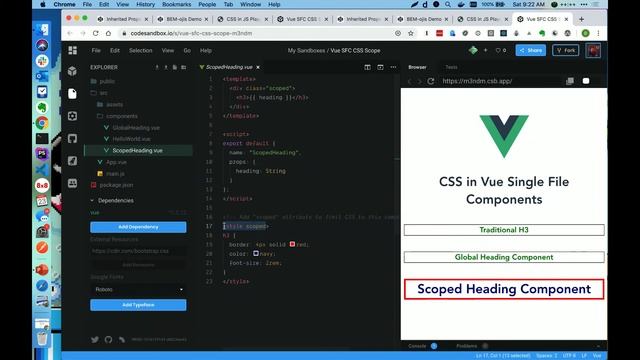Image resolution: width=640 pixels, height=360 pixels.
Task: Click the Fork button
Action: point(566,50)
